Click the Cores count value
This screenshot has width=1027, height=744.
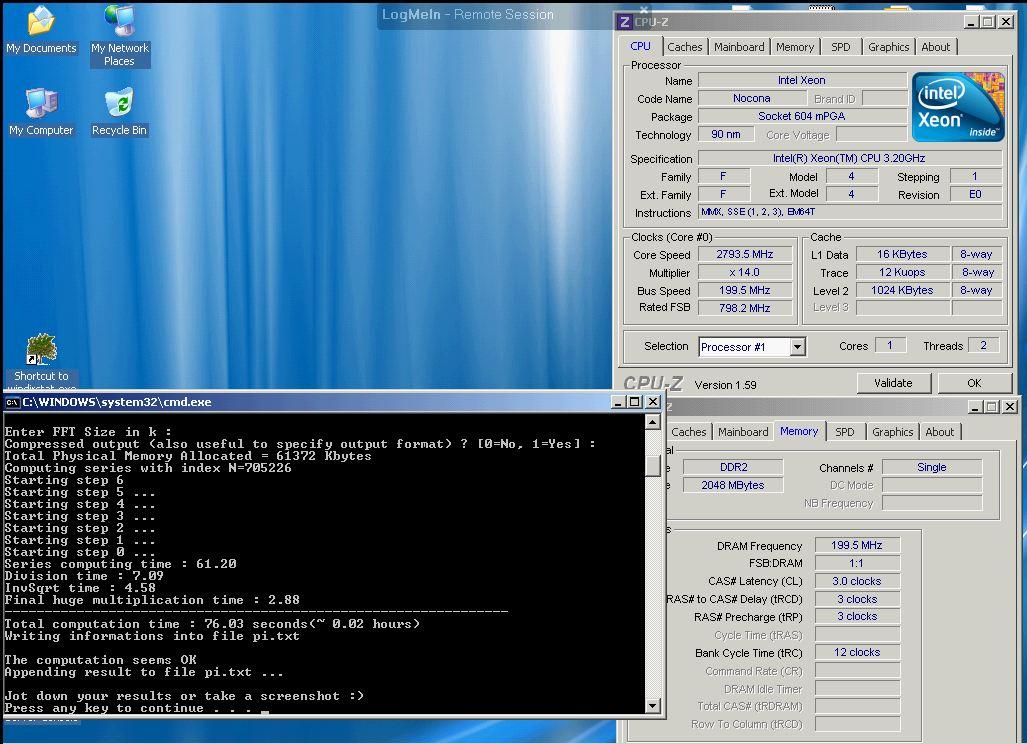tap(890, 346)
